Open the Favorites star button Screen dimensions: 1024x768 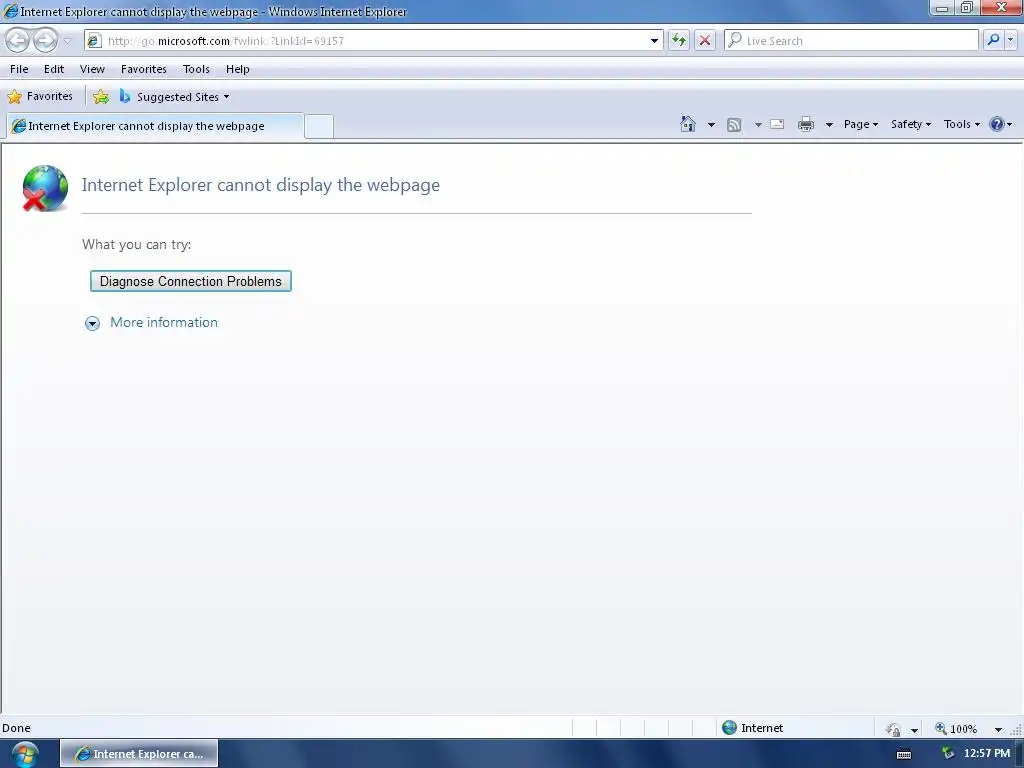pos(40,97)
